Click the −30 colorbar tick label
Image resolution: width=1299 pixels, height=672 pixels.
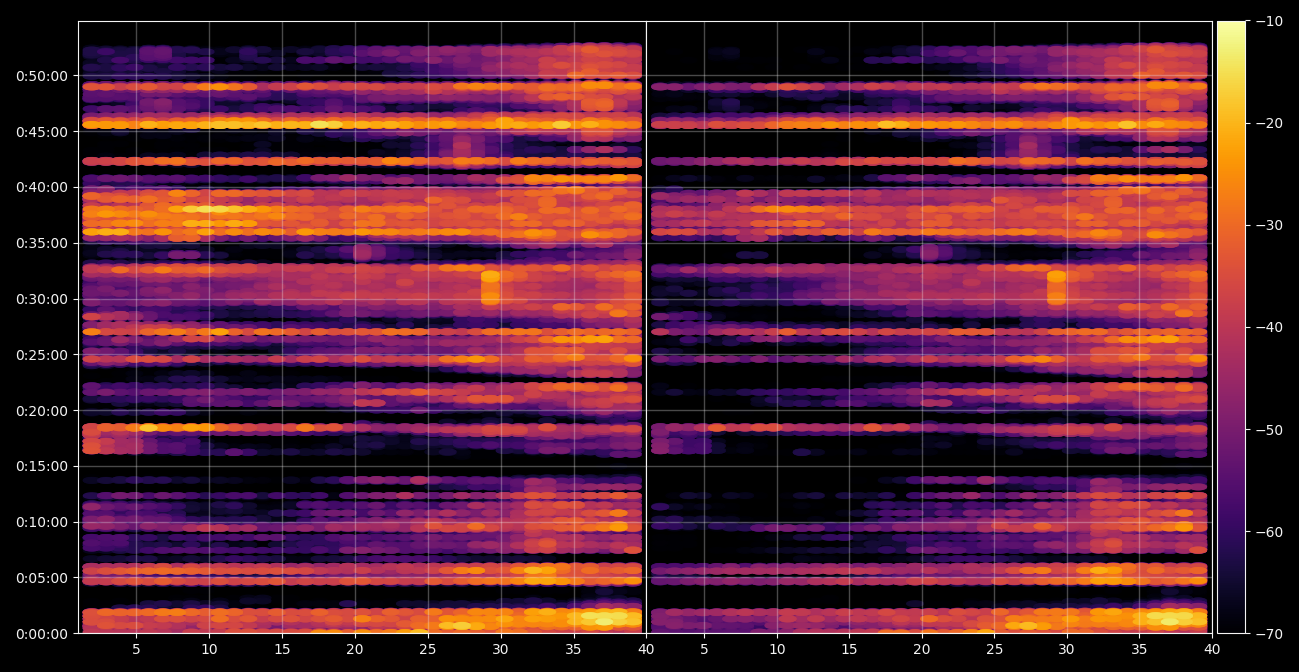[x=1269, y=225]
